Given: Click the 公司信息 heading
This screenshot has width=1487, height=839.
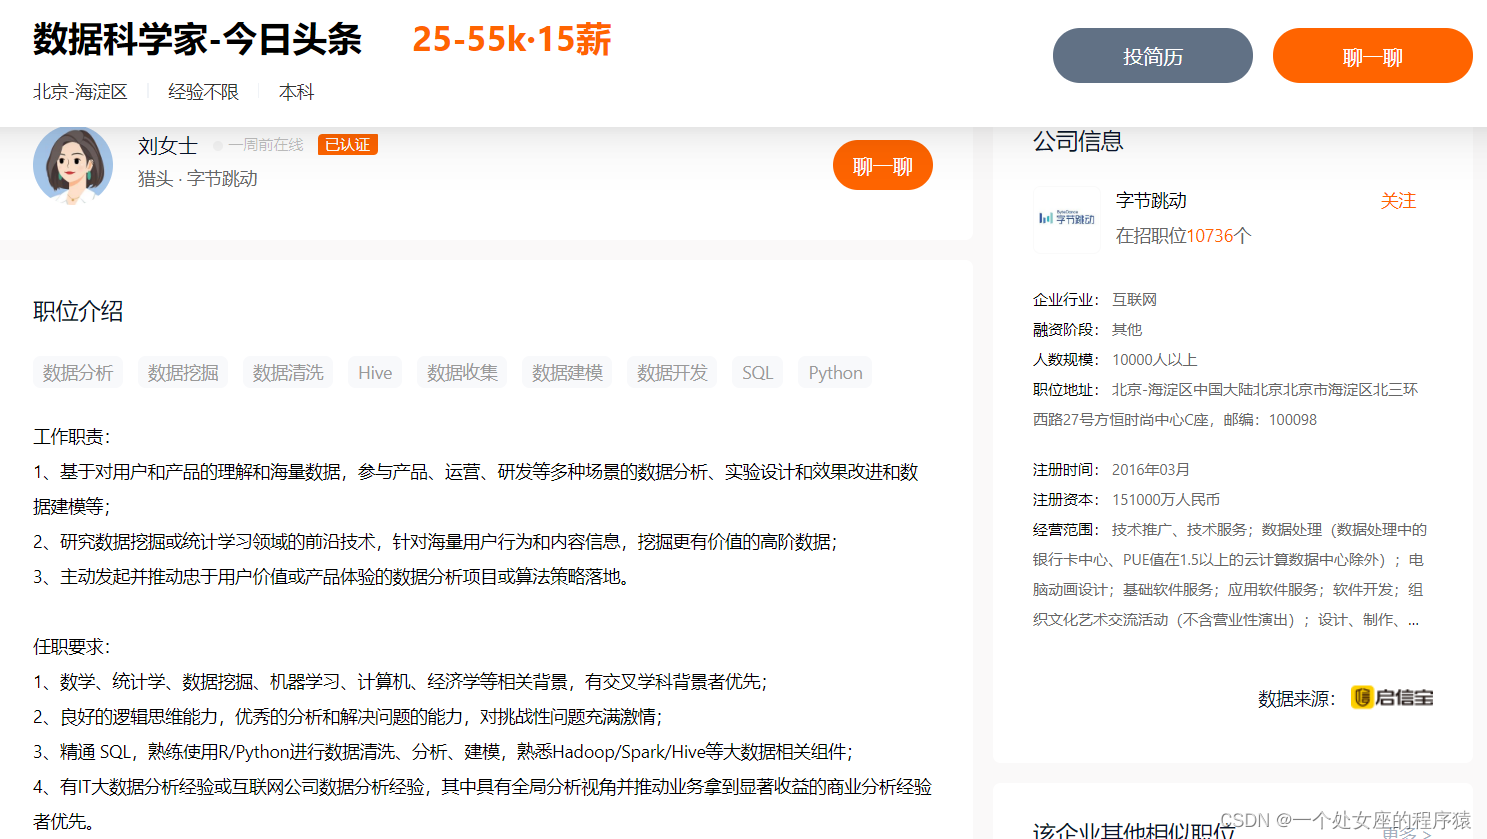Looking at the screenshot, I should point(1078,141).
